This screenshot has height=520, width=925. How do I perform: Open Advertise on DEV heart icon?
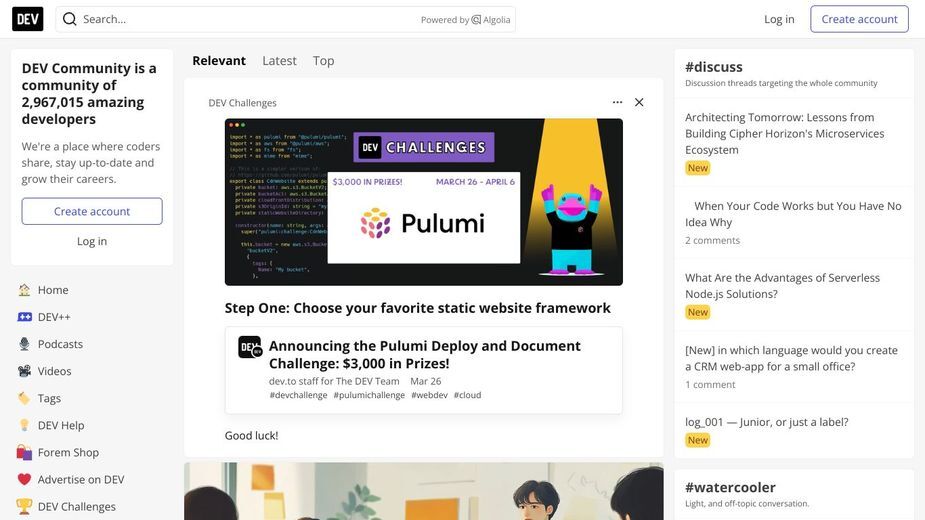24,479
